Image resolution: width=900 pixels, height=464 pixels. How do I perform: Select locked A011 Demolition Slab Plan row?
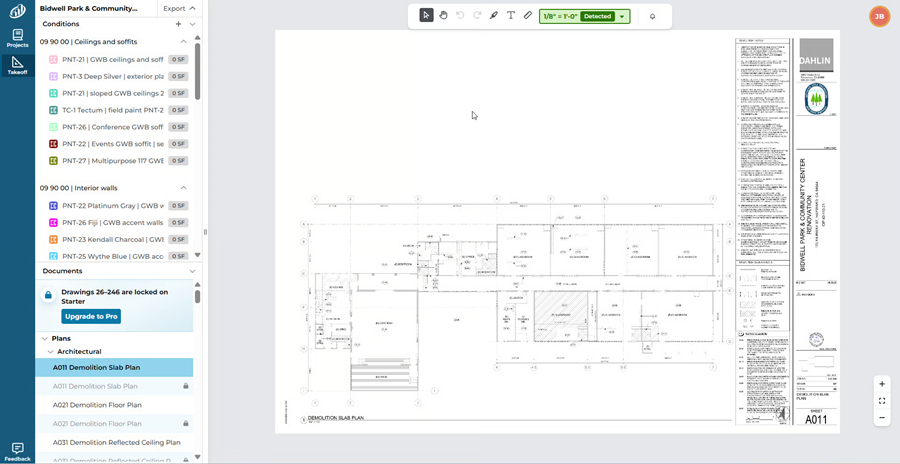pyautogui.click(x=114, y=386)
